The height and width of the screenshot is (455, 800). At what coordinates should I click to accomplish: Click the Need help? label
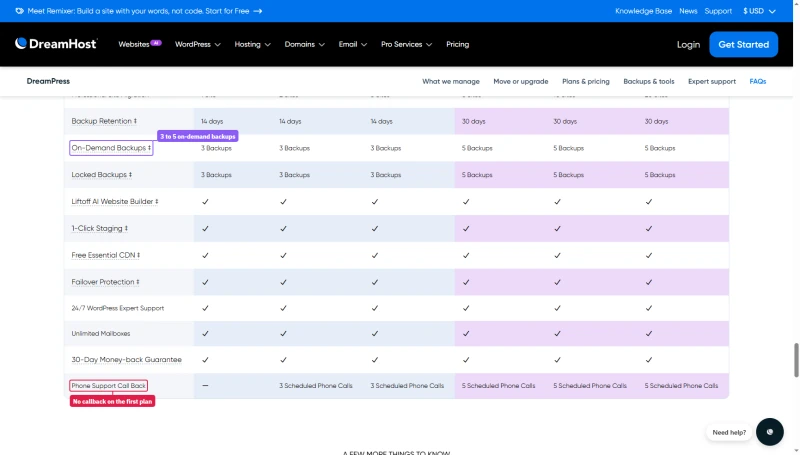pos(729,432)
